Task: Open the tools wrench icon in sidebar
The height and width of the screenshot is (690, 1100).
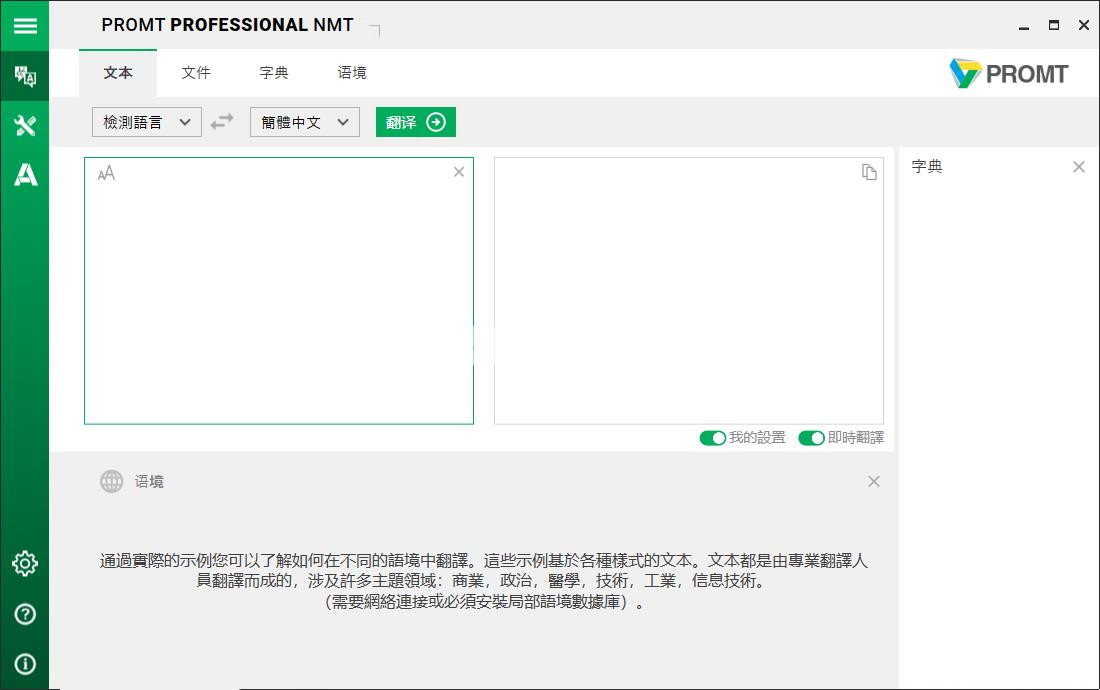Action: tap(25, 126)
